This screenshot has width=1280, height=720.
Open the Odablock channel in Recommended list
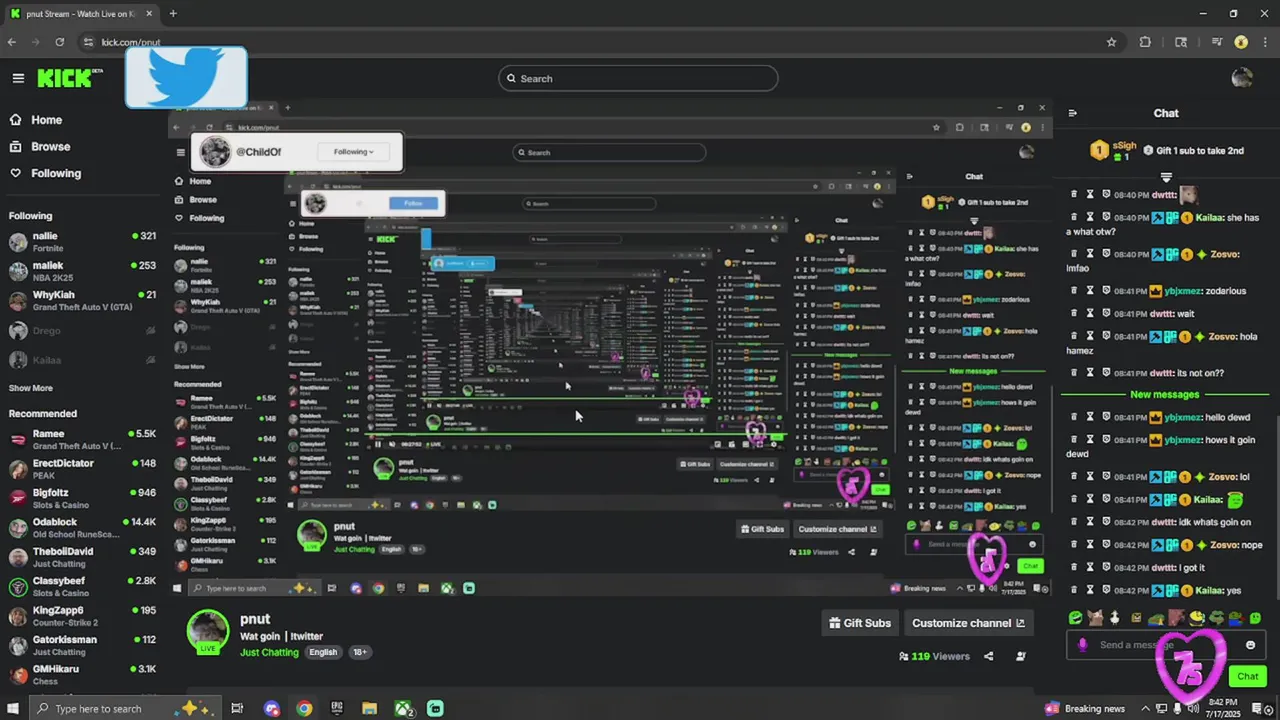coord(82,527)
